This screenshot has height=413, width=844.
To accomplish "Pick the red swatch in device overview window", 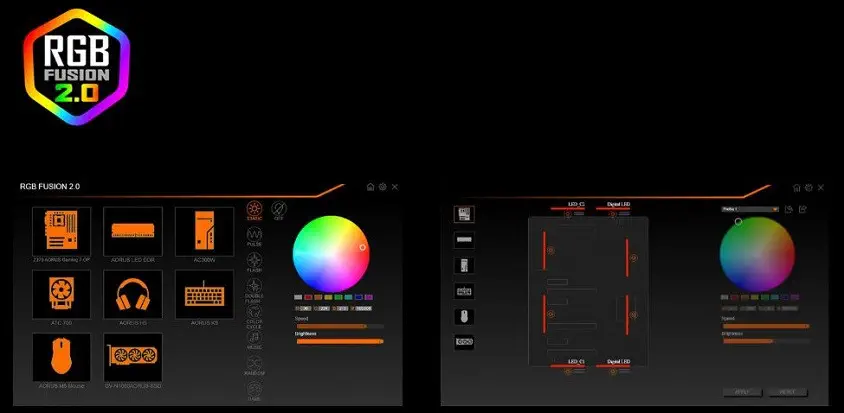I will [x=308, y=297].
